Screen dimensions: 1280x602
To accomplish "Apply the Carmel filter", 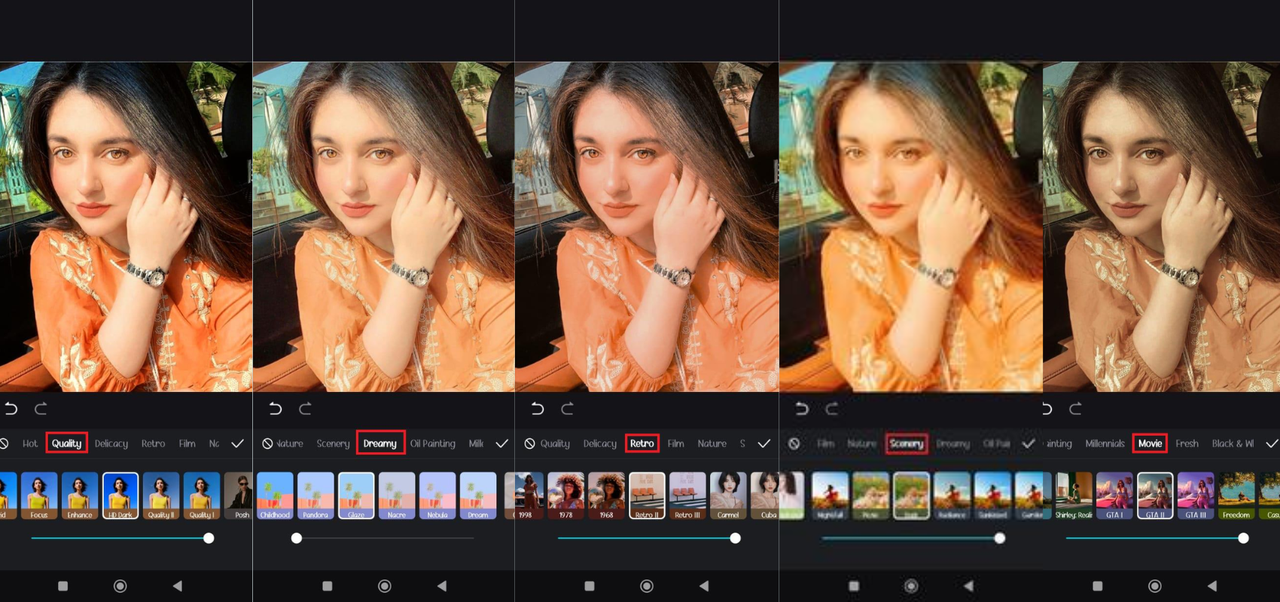I will 728,496.
